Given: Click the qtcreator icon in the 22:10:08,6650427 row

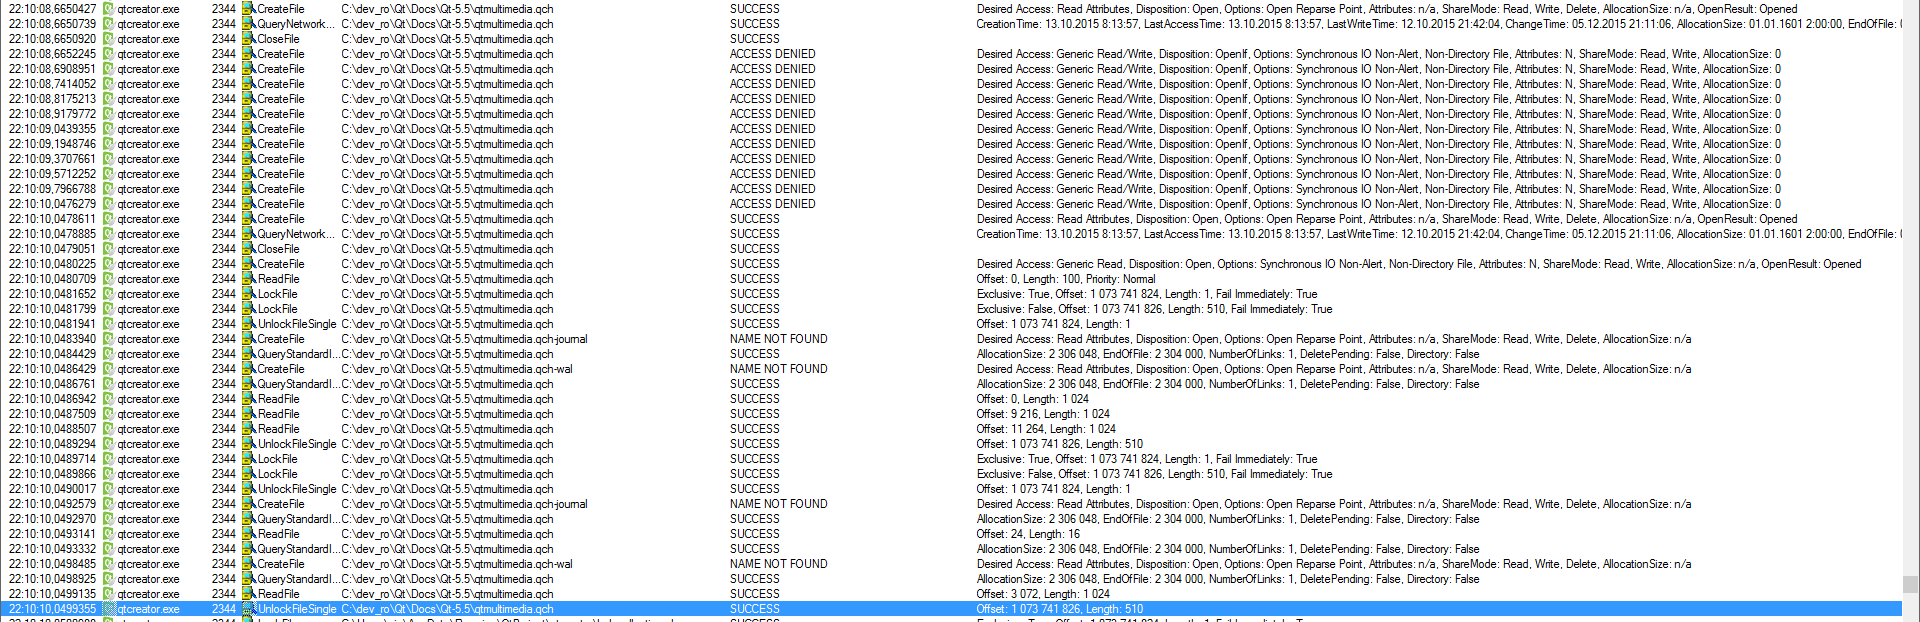Looking at the screenshot, I should coord(109,9).
